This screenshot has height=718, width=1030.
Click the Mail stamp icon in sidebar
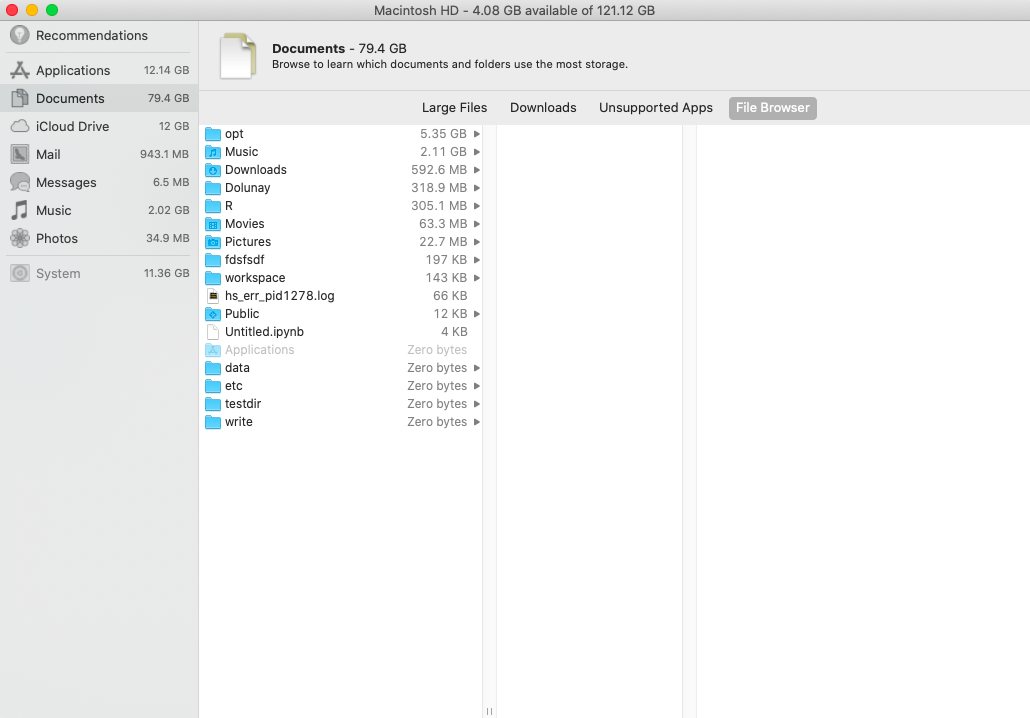20,154
